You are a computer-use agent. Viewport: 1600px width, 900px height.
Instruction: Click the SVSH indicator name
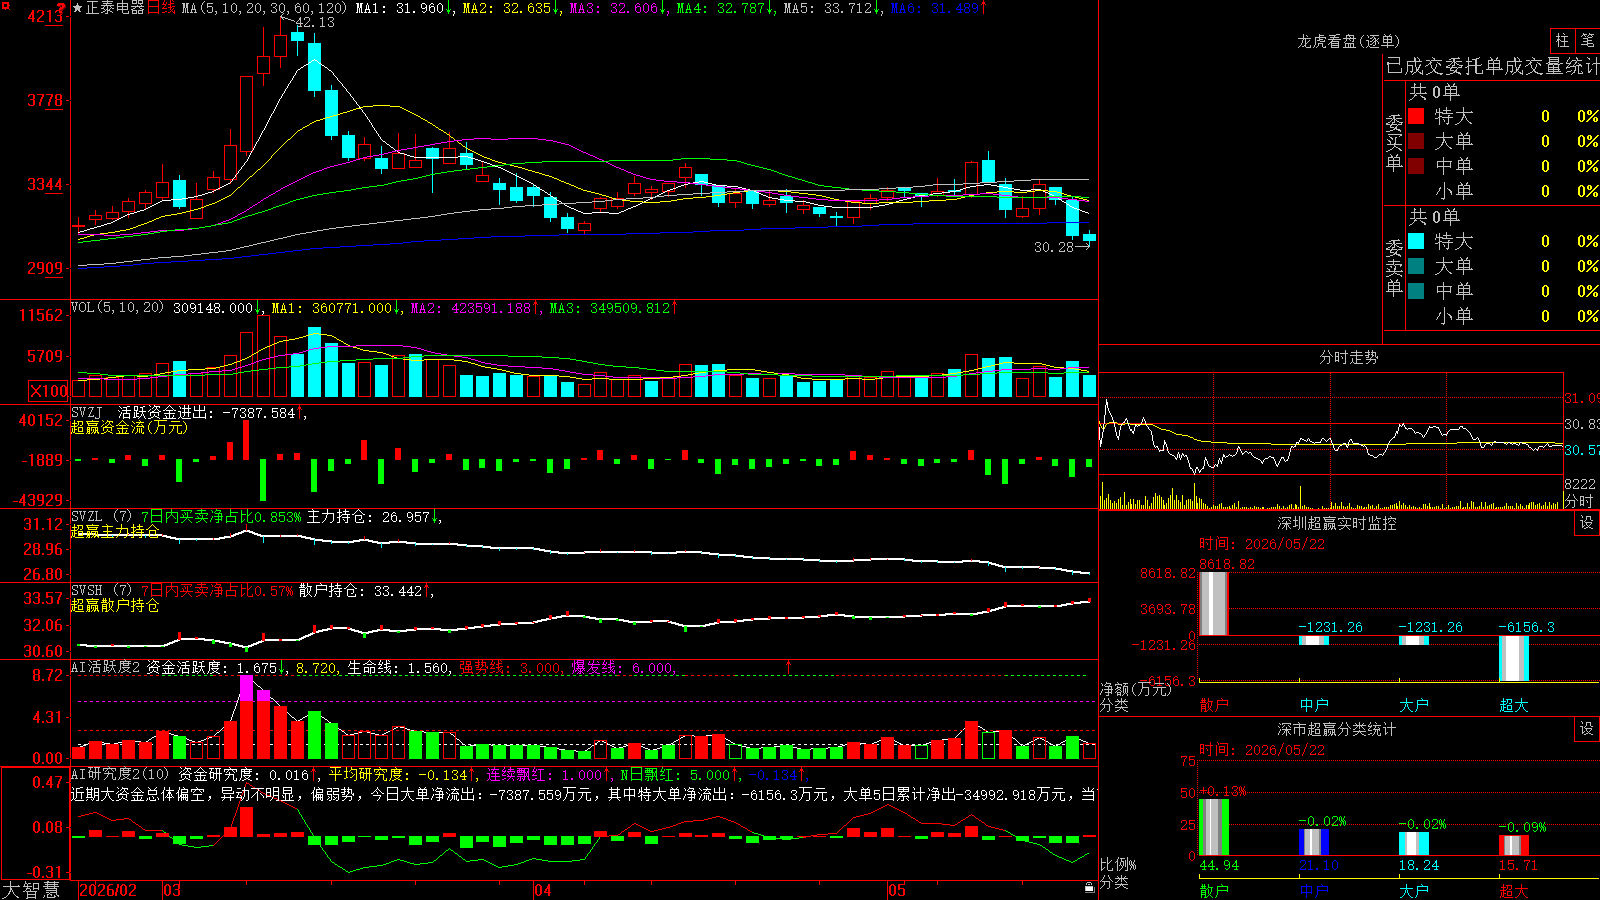point(87,591)
